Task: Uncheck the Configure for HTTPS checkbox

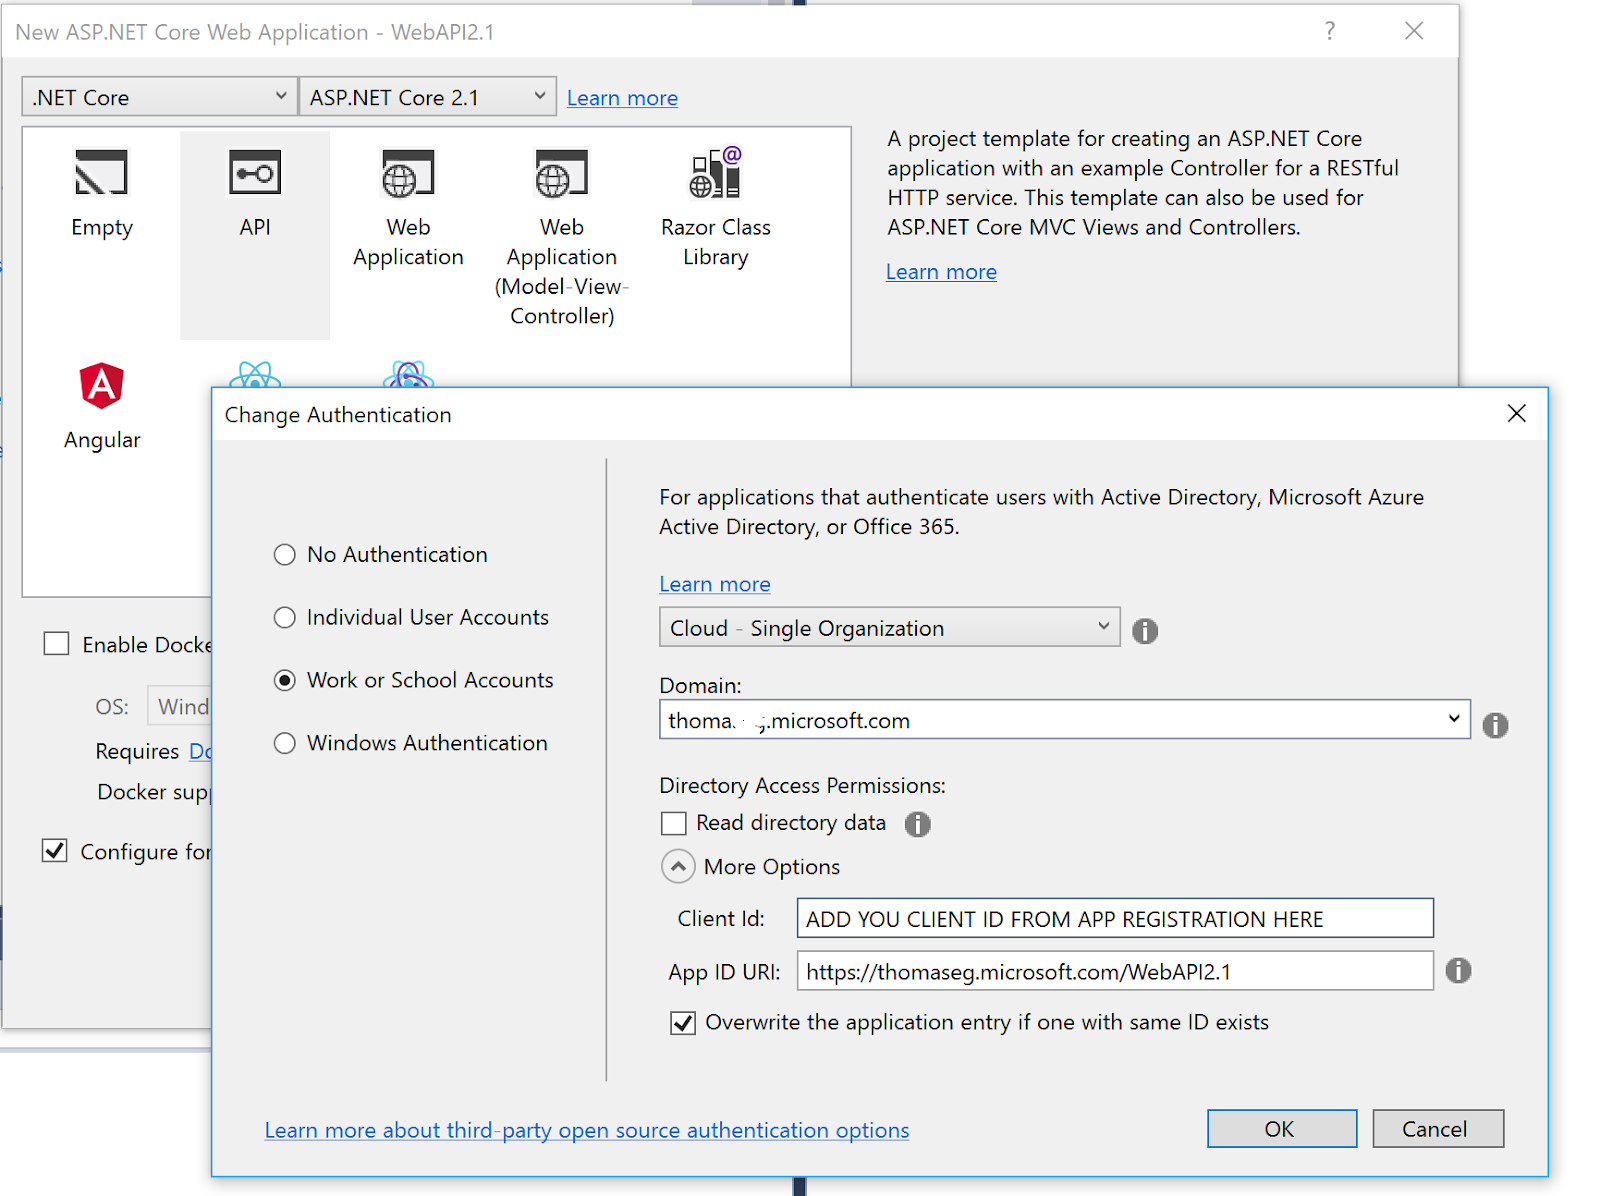Action: tap(55, 851)
